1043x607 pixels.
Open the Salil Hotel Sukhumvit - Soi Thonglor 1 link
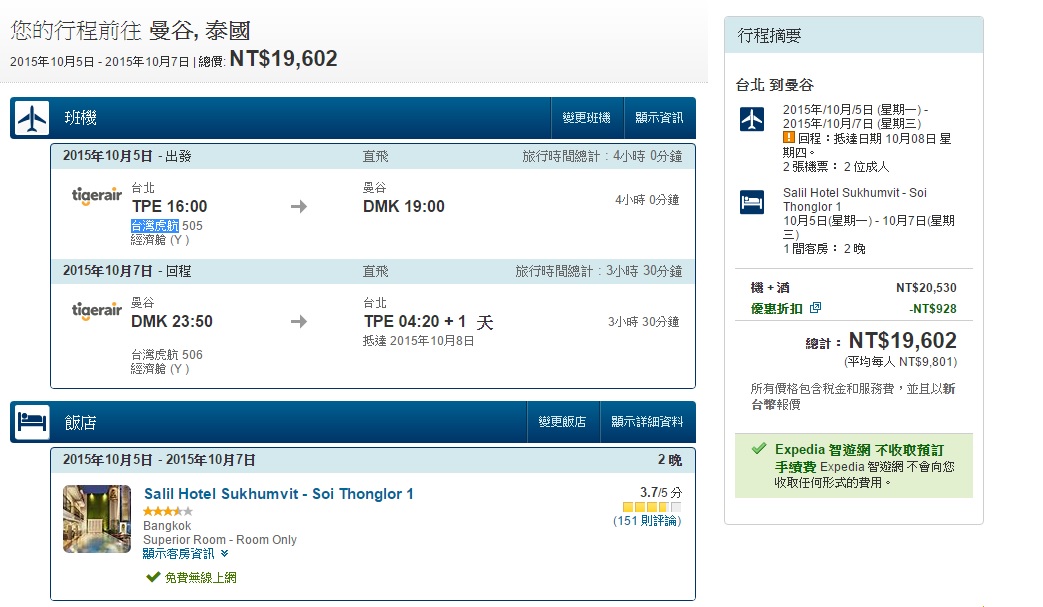point(278,494)
